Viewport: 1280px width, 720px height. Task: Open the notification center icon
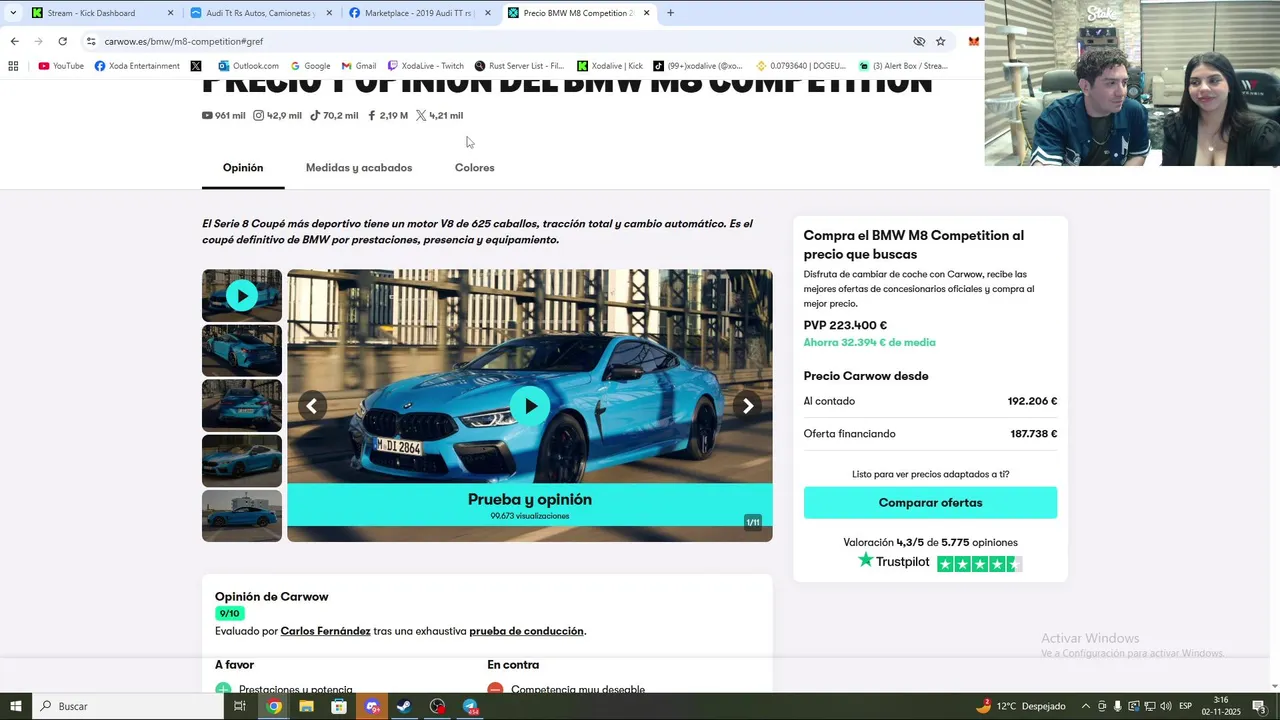point(1259,706)
